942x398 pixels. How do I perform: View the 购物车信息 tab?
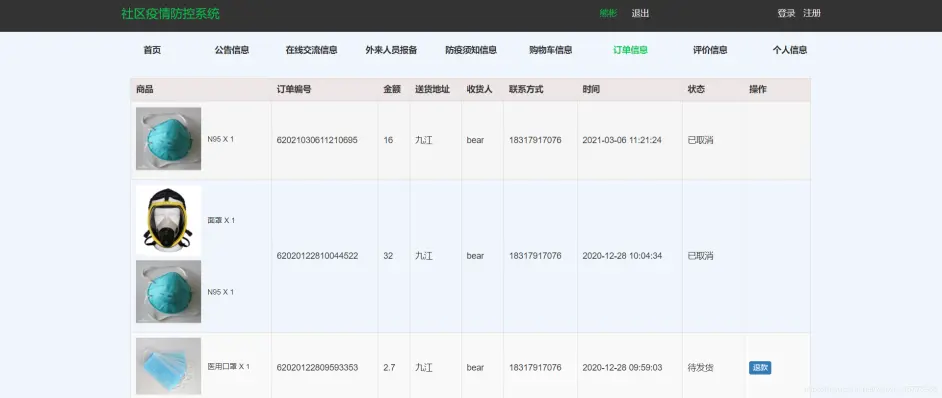(x=550, y=50)
